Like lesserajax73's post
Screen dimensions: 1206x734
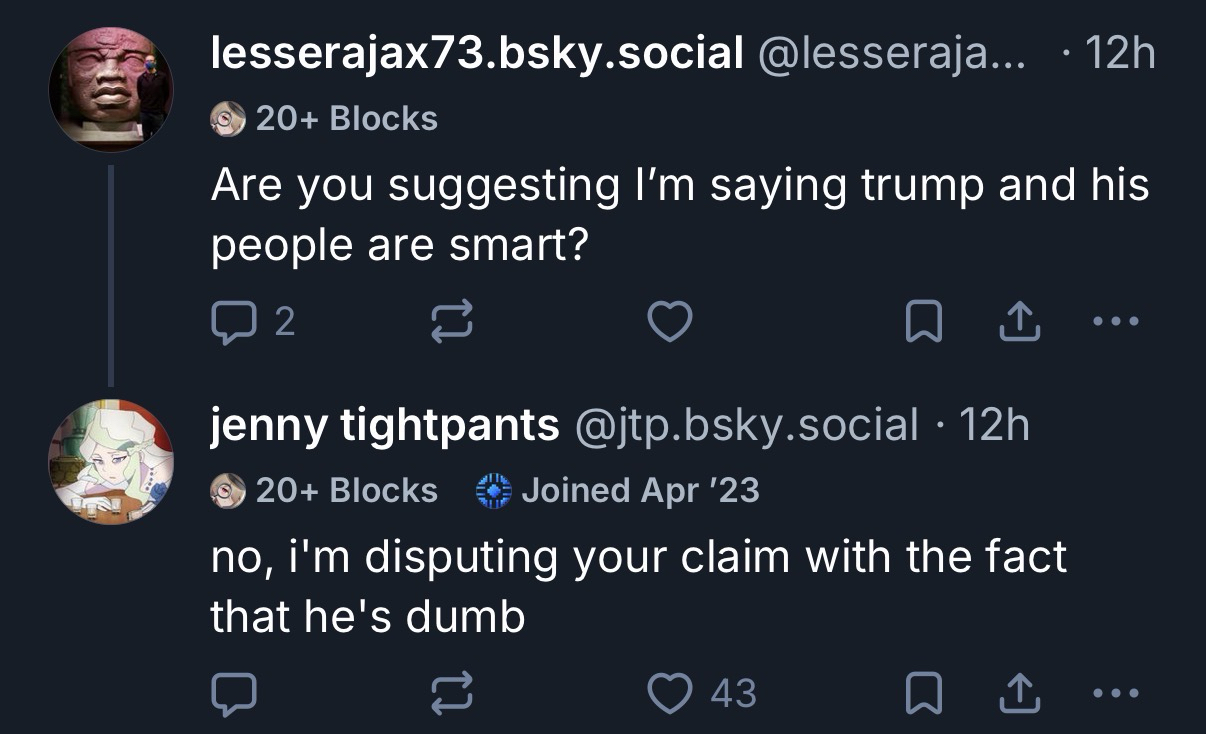click(670, 322)
